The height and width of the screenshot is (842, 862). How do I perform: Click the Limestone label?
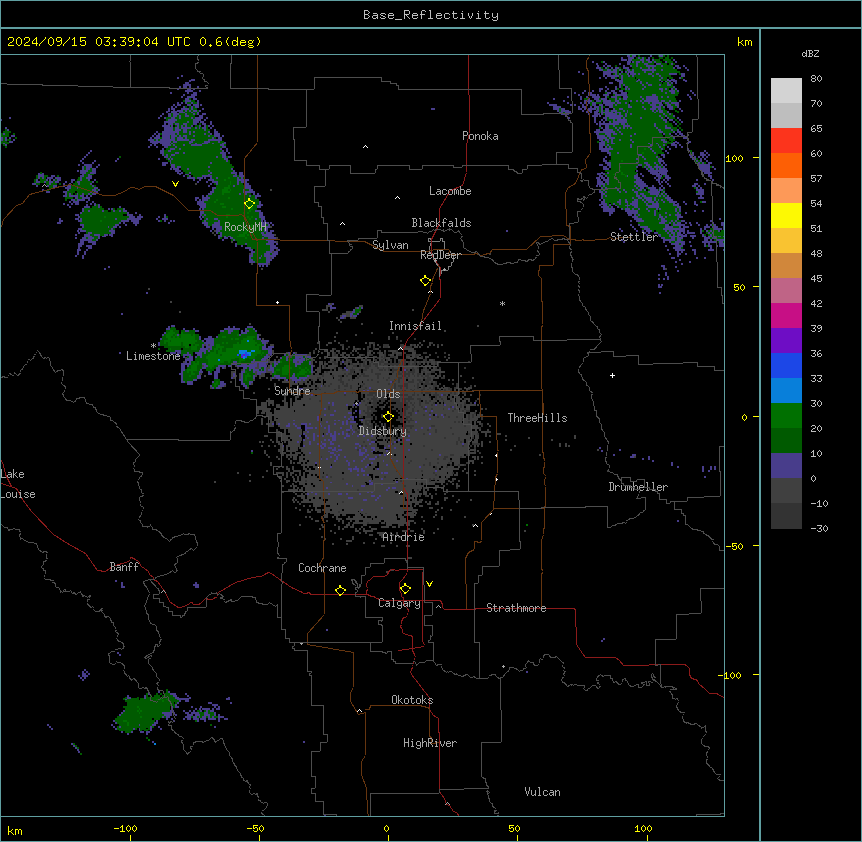coord(153,356)
